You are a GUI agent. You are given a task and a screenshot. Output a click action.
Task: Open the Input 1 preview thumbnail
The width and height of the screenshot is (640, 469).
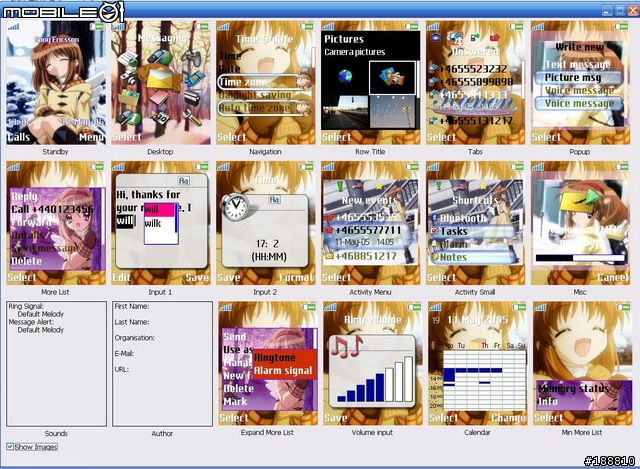pyautogui.click(x=160, y=223)
